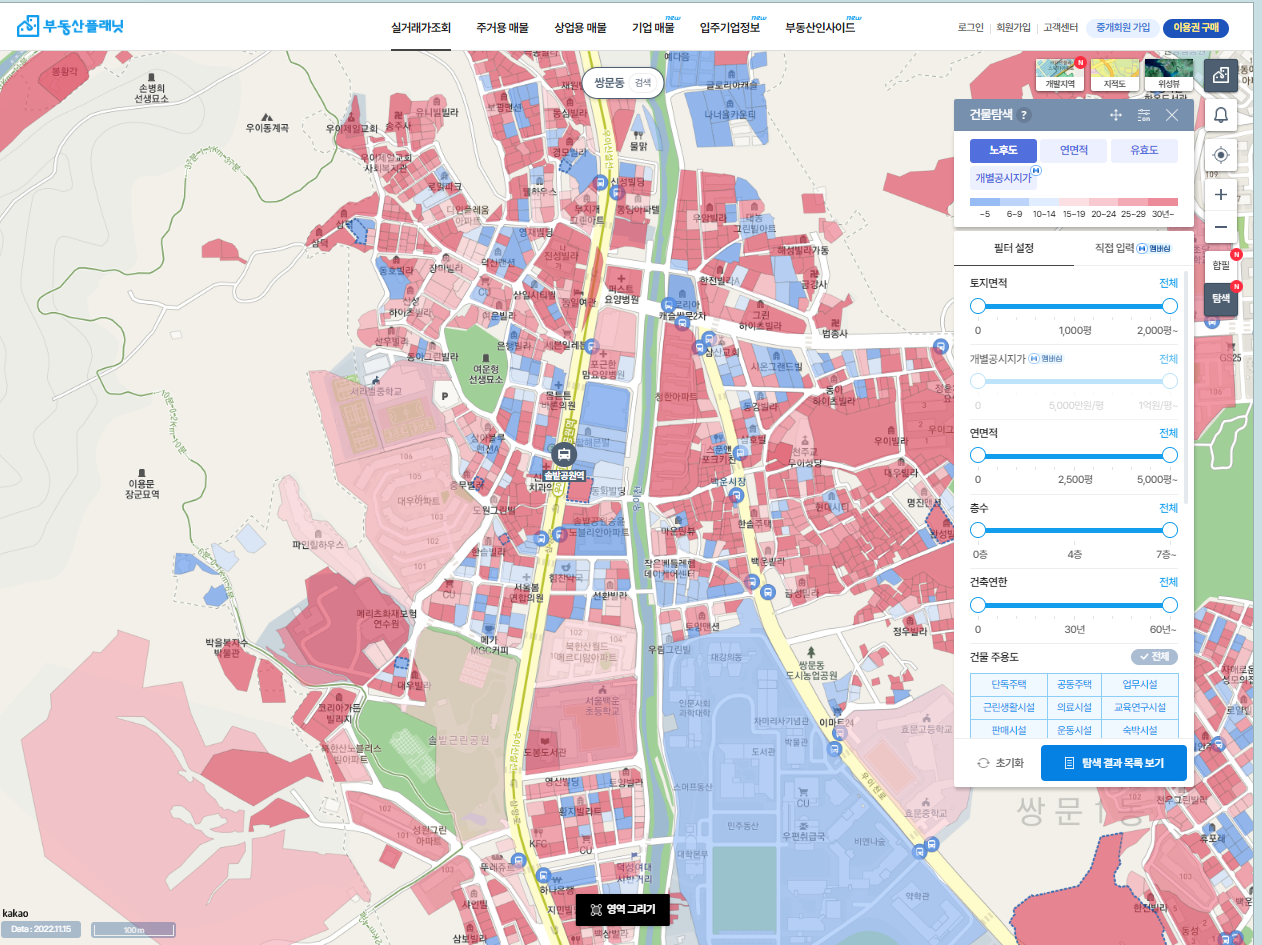Viewport: 1262px width, 945px height.
Task: Toggle the filter settings on/off icon in 건물탐색 header
Action: click(x=1144, y=115)
